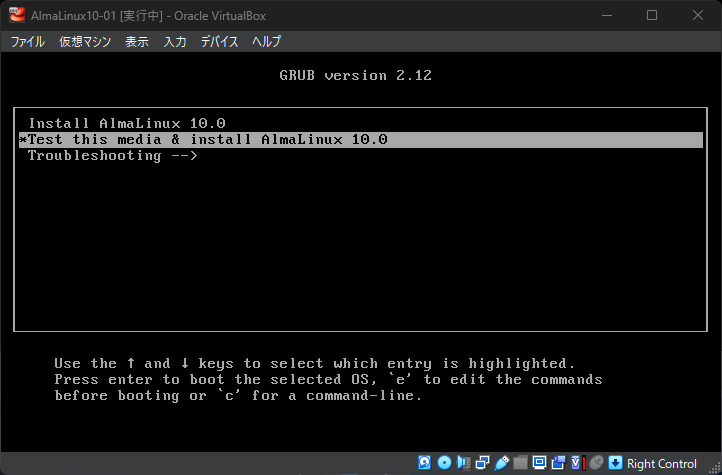Click the Right Control host key label
Screen dimensions: 722x475
pyautogui.click(x=662, y=463)
